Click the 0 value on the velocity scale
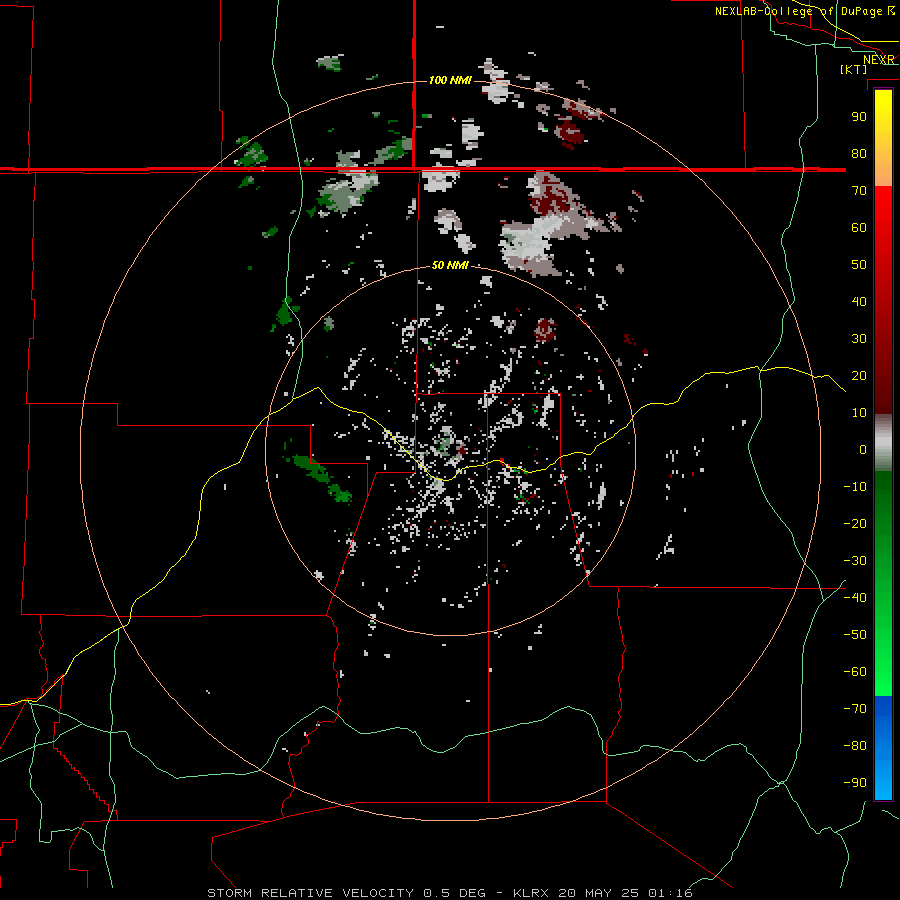Viewport: 900px width, 900px height. [x=863, y=449]
